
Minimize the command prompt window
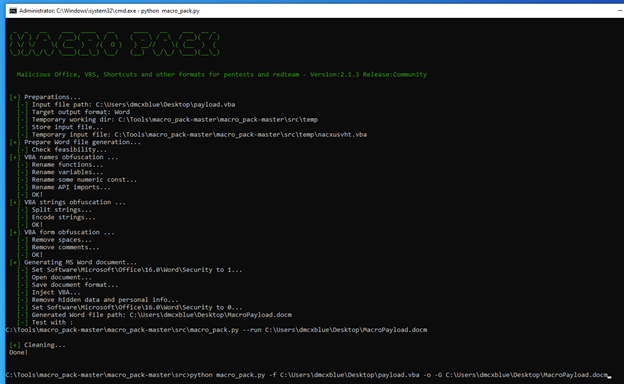coord(620,11)
